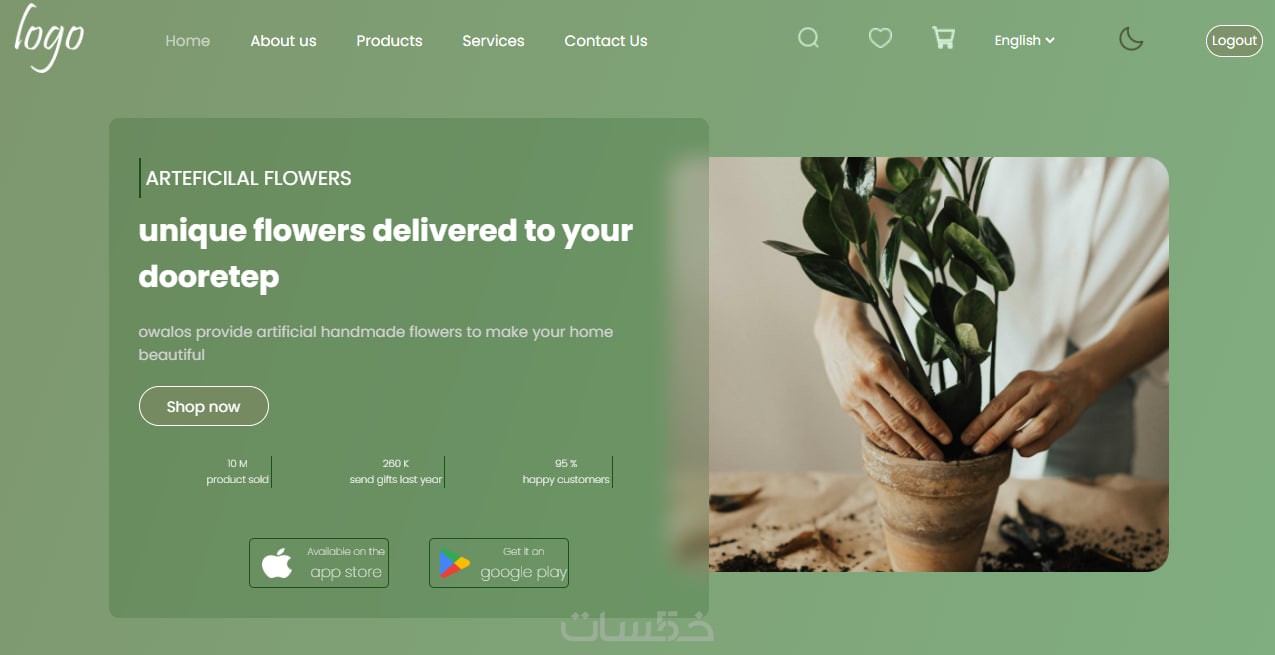The height and width of the screenshot is (655, 1275).
Task: Click the Apple logo on app store badge
Action: pyautogui.click(x=277, y=563)
